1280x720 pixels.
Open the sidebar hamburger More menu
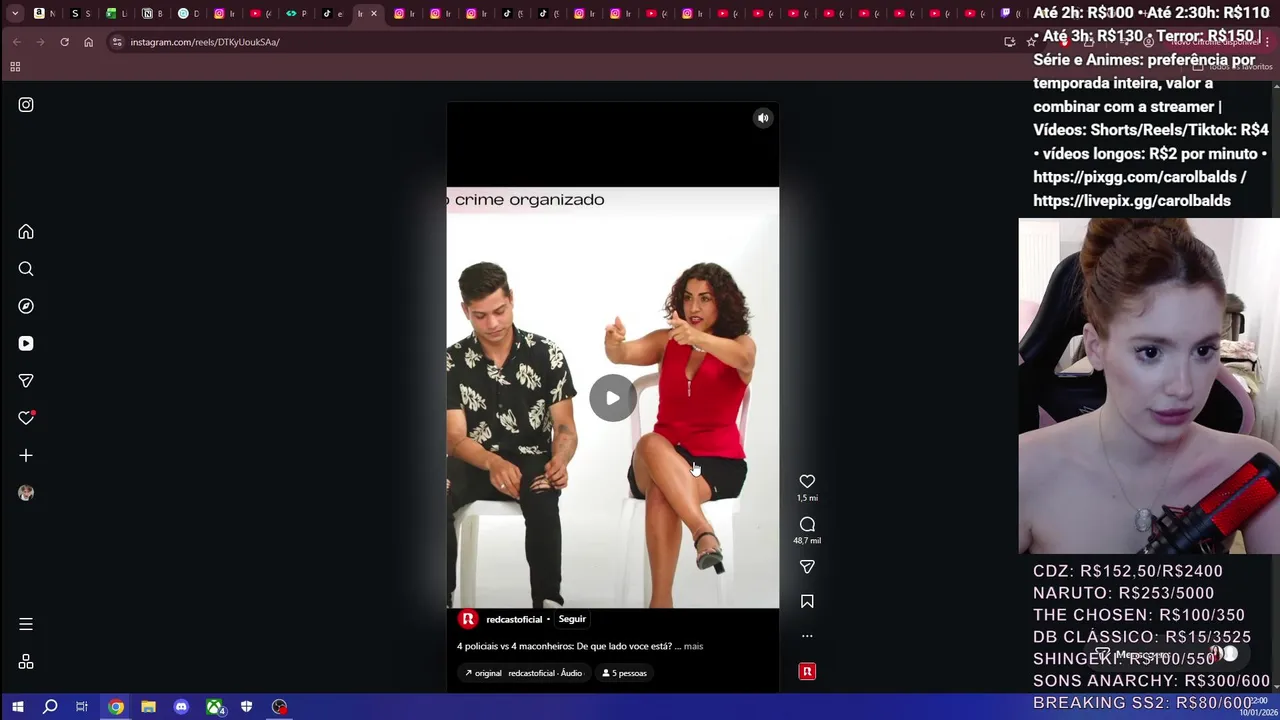click(x=26, y=624)
